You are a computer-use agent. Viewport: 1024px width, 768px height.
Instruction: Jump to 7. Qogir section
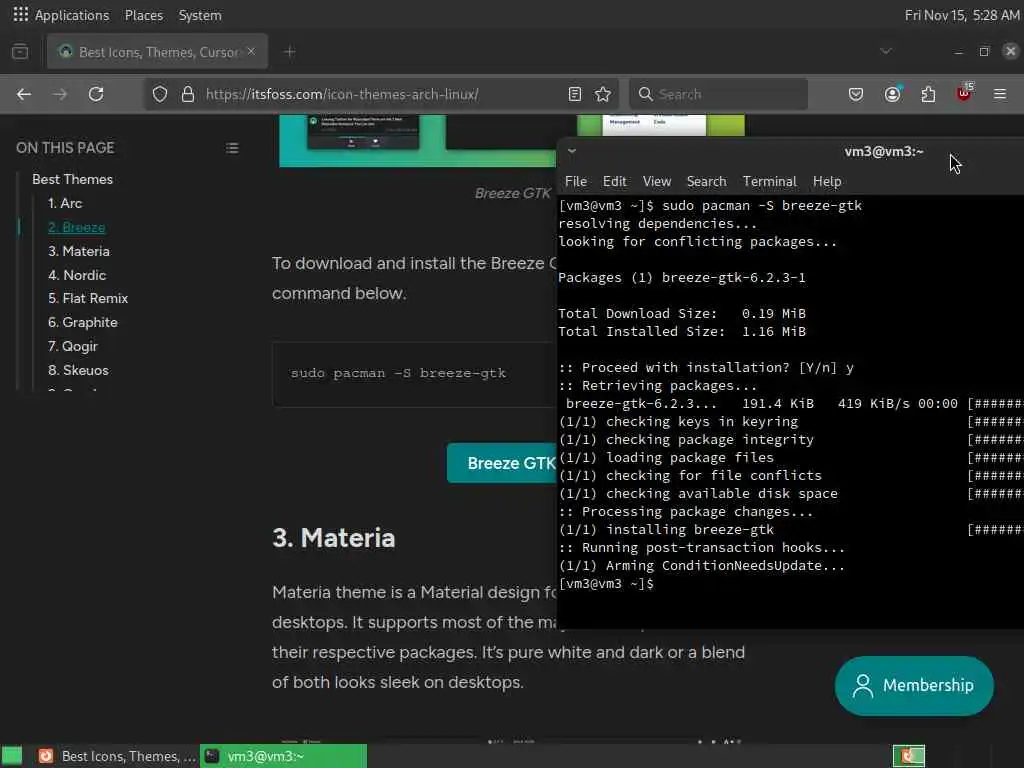(72, 346)
